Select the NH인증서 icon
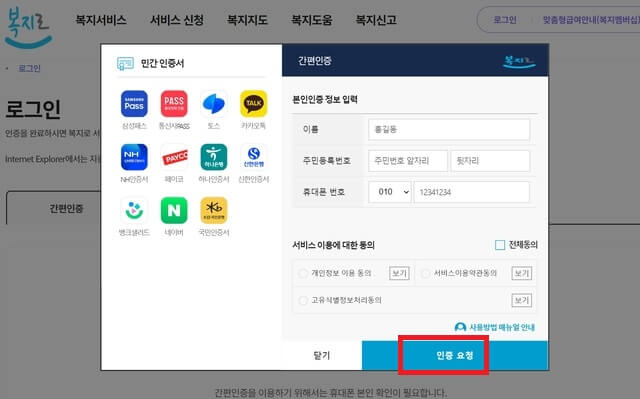This screenshot has width=640, height=399. click(x=134, y=157)
